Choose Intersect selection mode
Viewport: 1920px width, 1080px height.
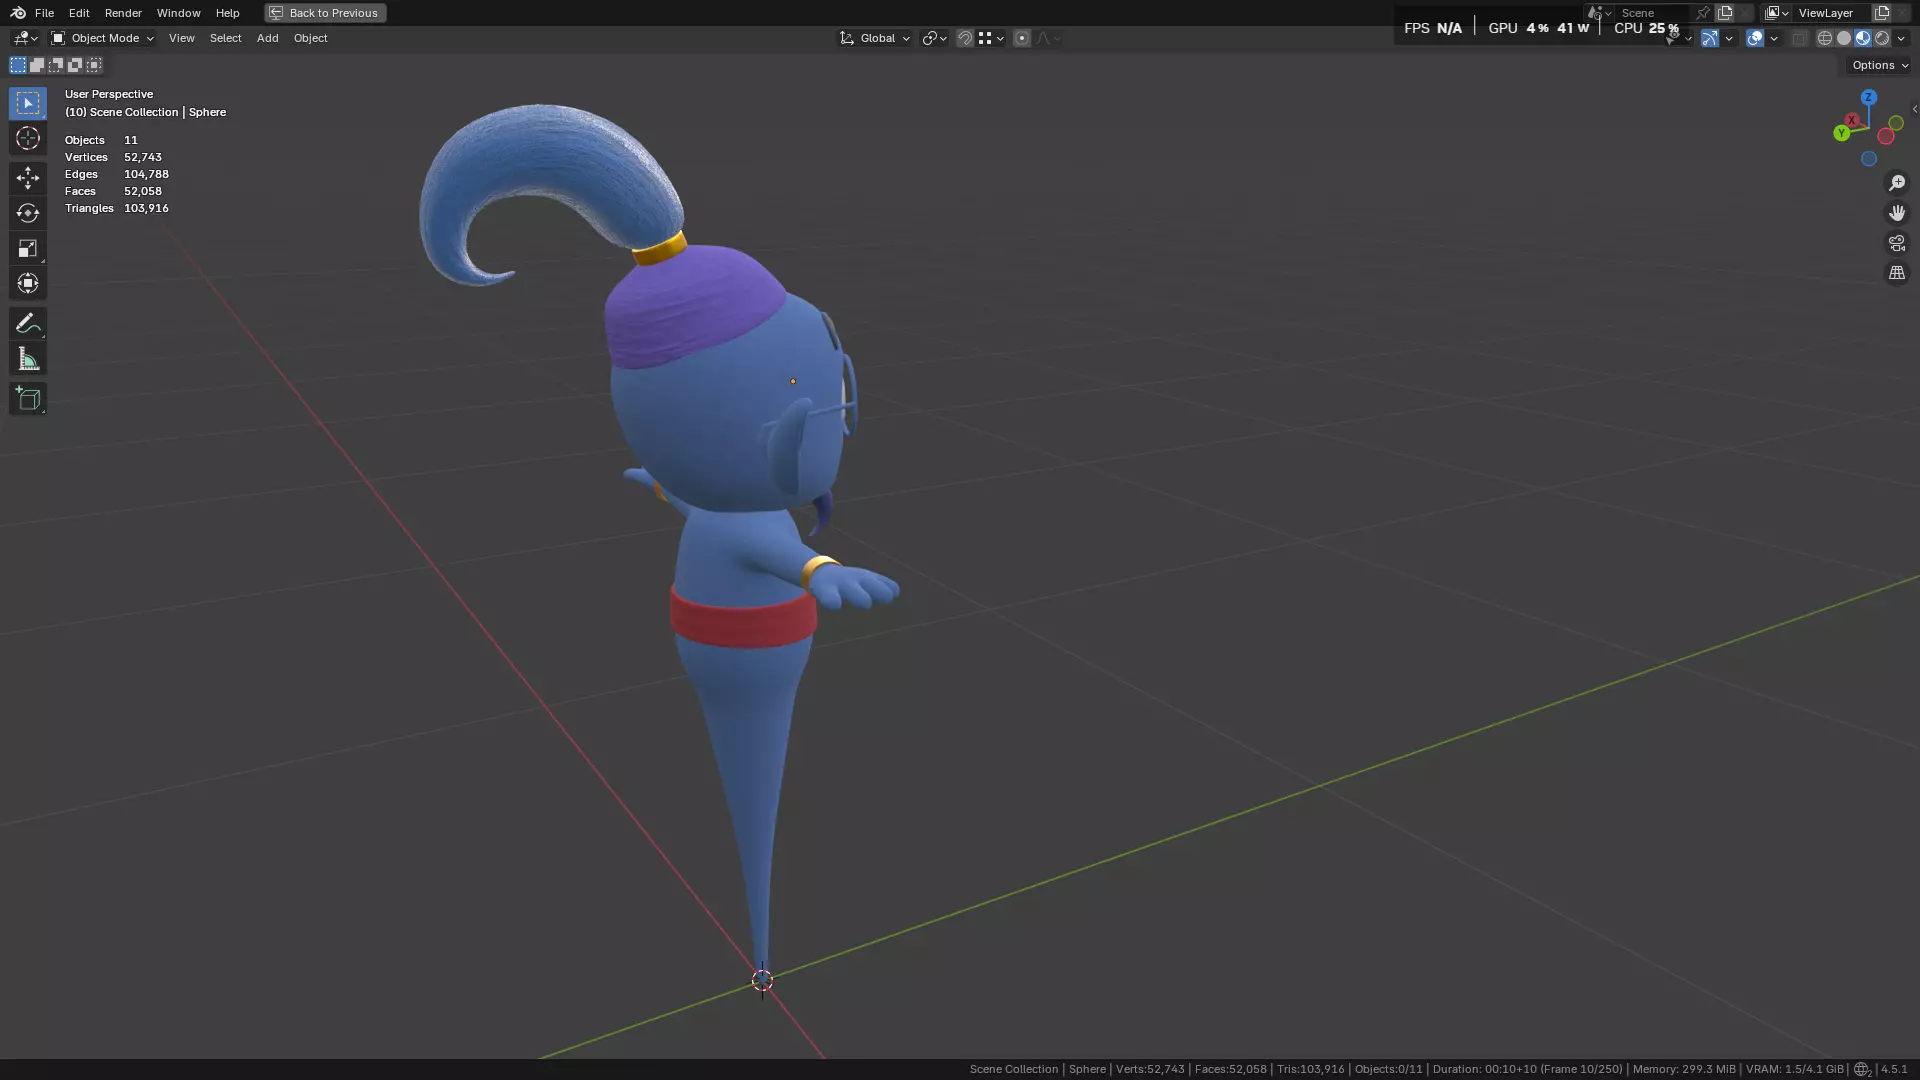pyautogui.click(x=94, y=65)
